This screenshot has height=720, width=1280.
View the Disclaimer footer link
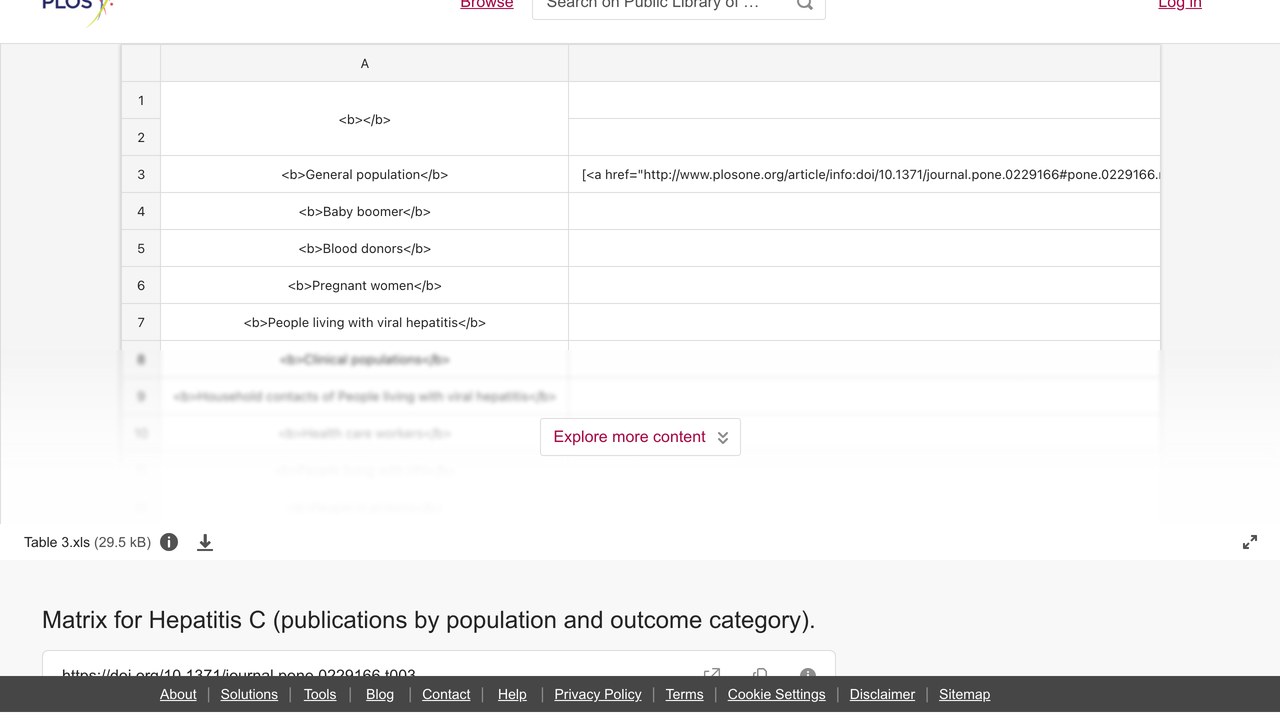click(x=882, y=694)
